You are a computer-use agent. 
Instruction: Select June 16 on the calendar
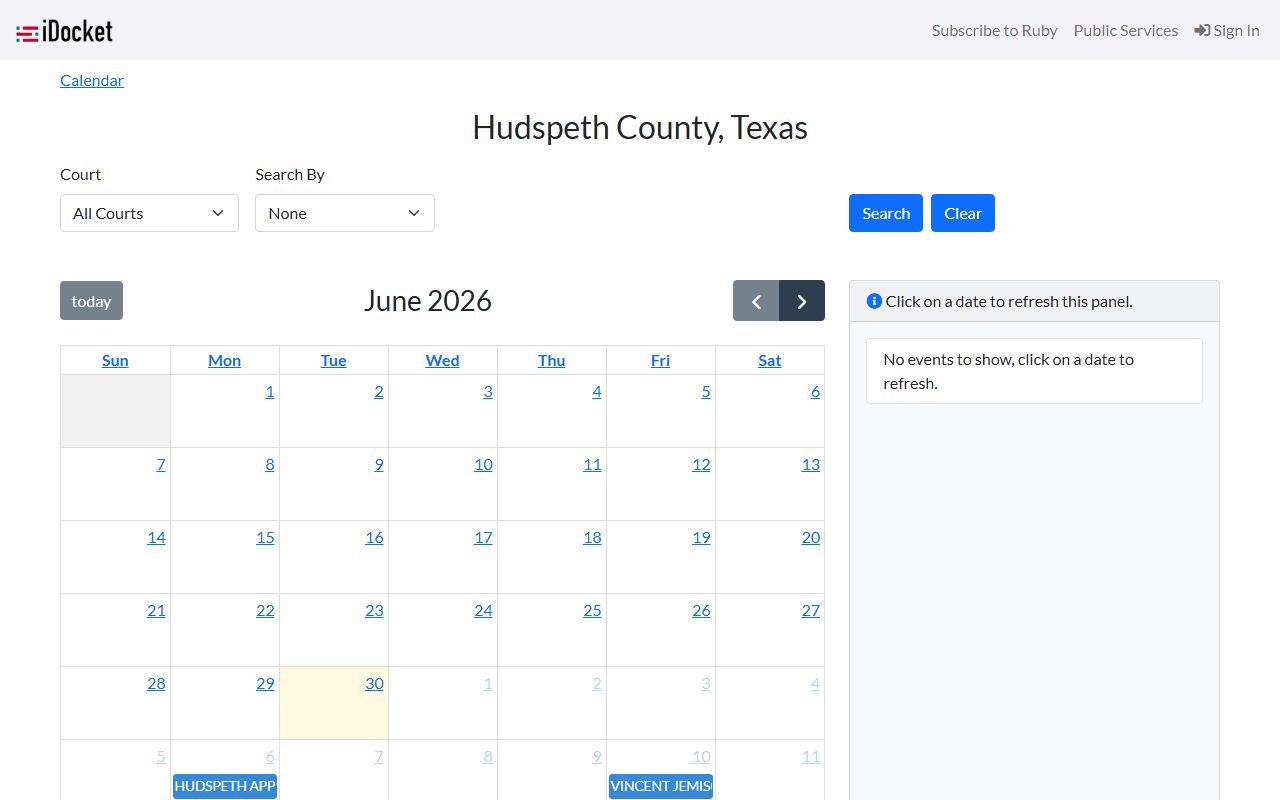point(374,537)
